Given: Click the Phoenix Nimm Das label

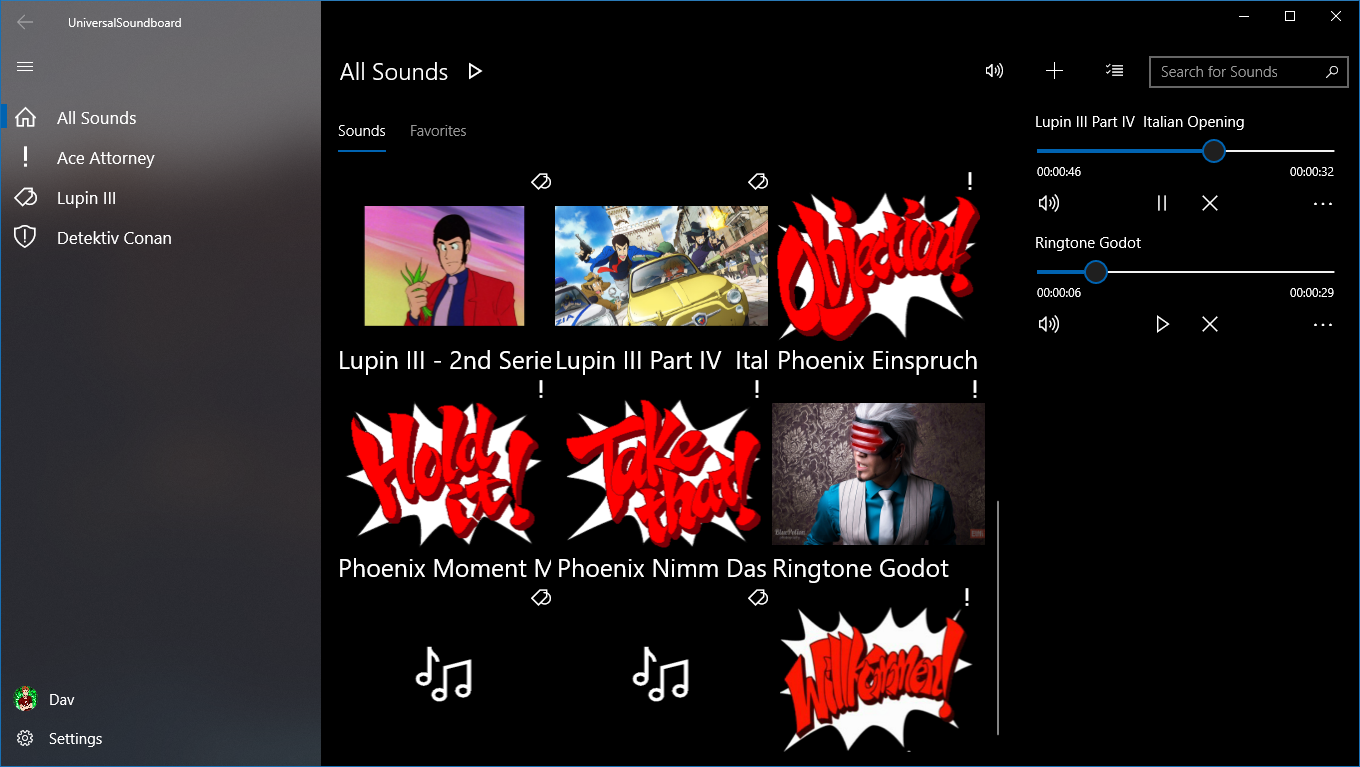Looking at the screenshot, I should click(x=661, y=569).
